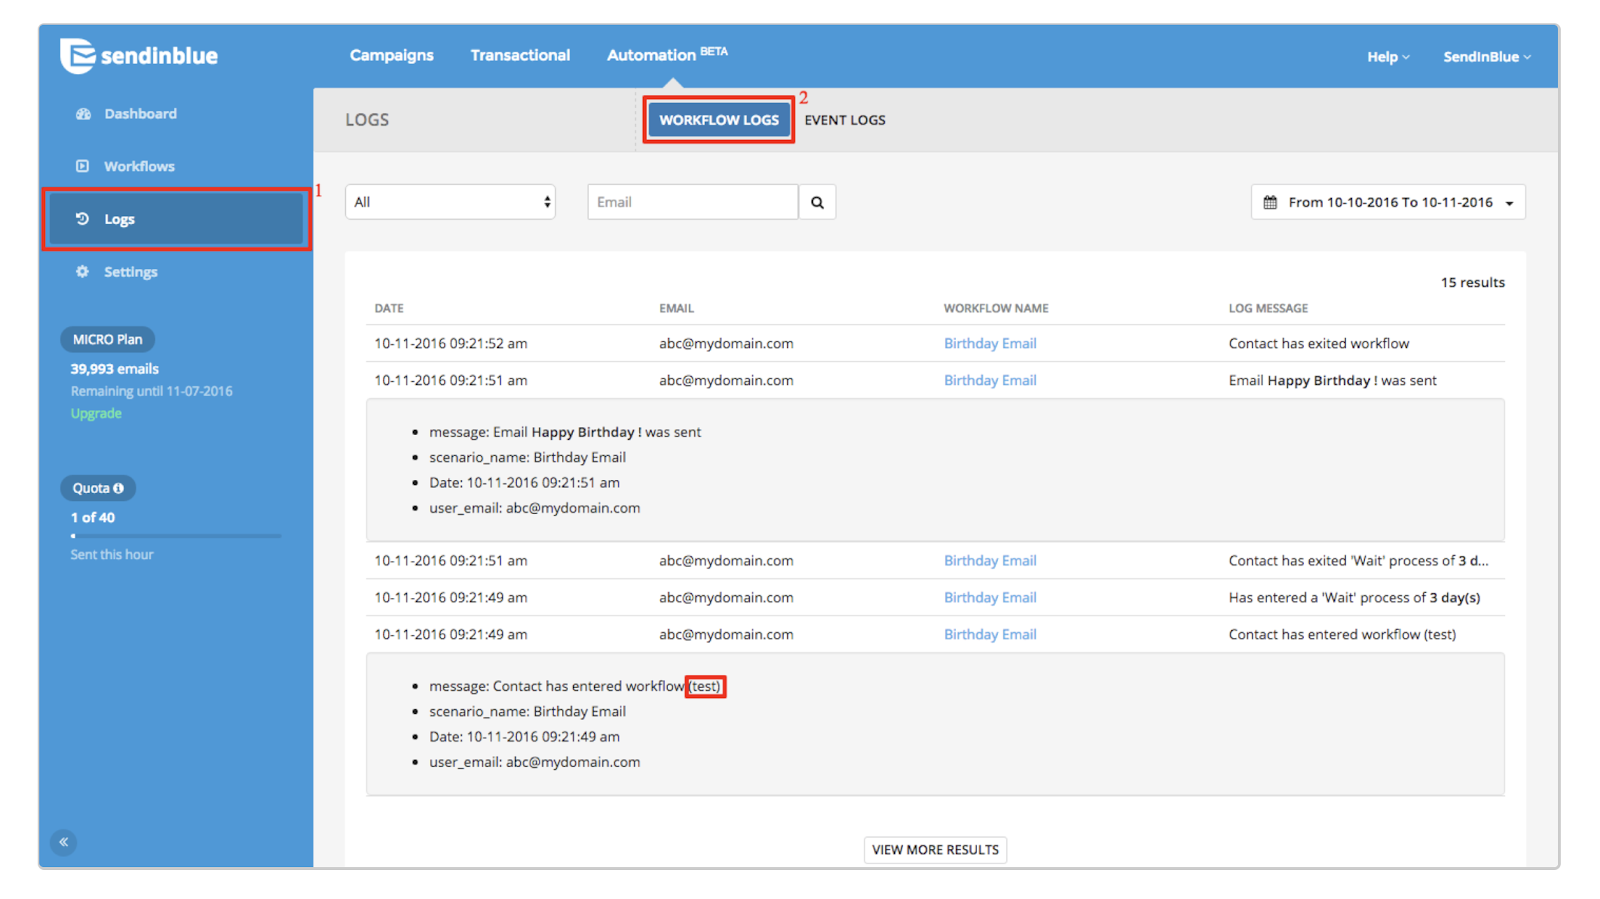The image size is (1600, 899).
Task: Open the Automation BETA tab
Action: click(x=667, y=55)
